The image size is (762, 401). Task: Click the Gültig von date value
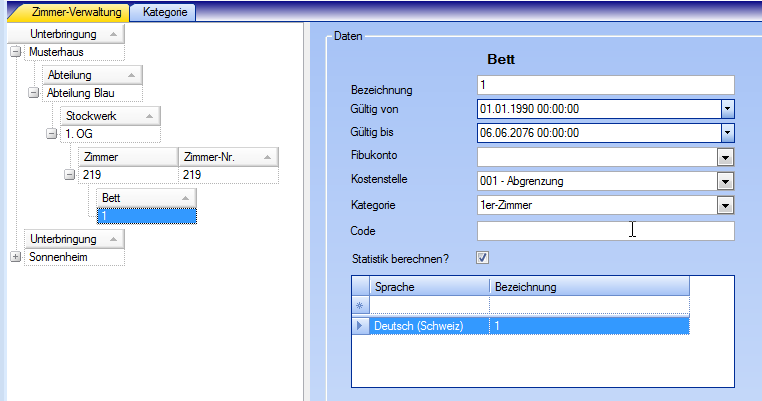(x=529, y=109)
